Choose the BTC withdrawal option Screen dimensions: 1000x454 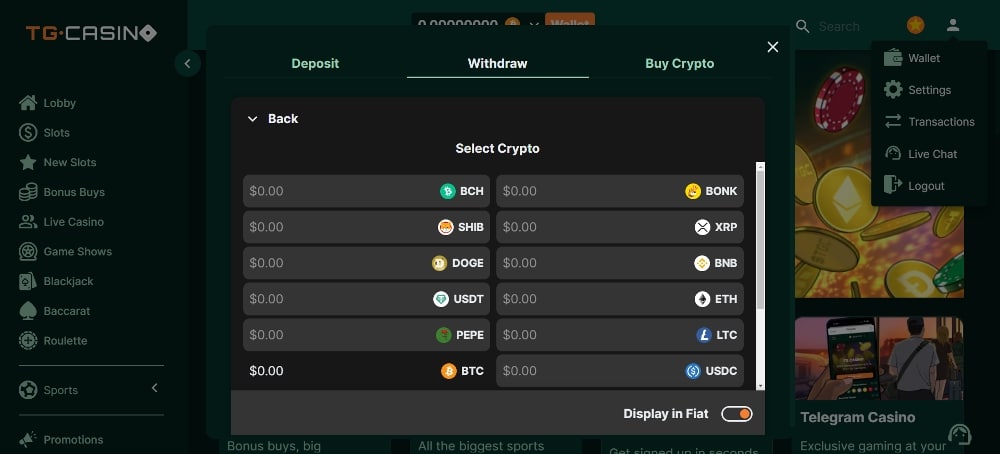tap(366, 370)
